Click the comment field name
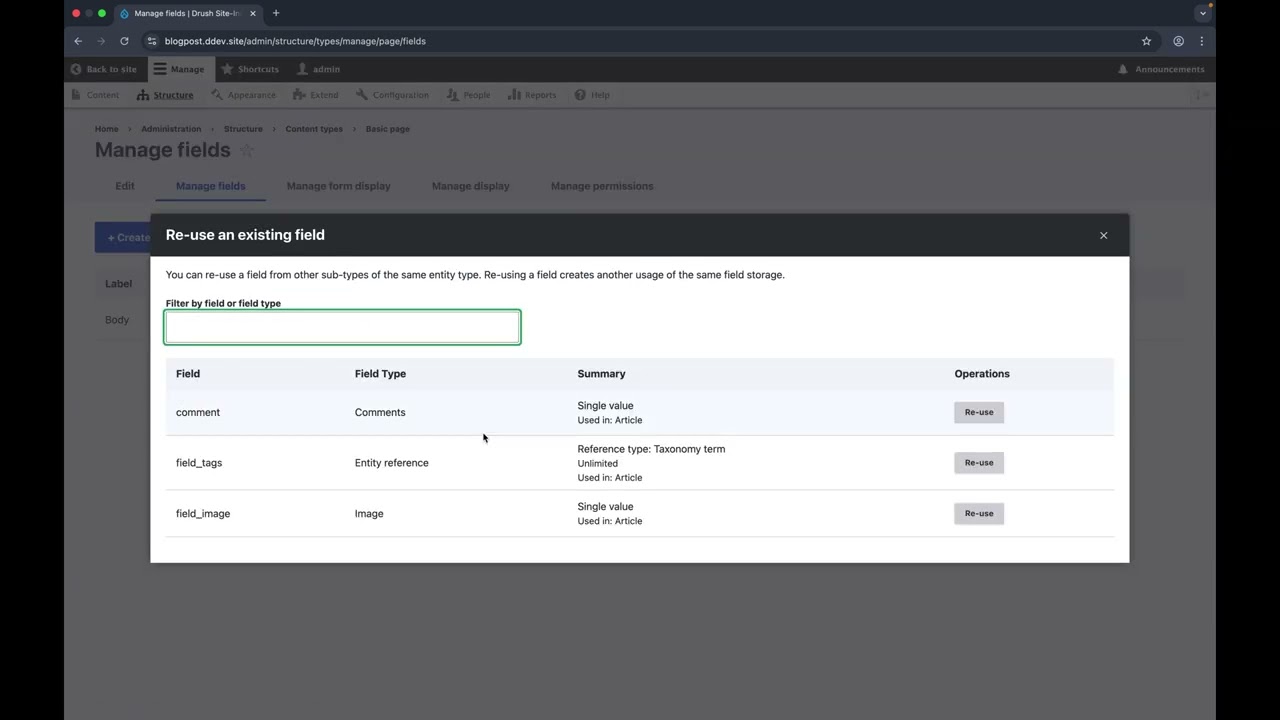1280x720 pixels. pos(198,412)
